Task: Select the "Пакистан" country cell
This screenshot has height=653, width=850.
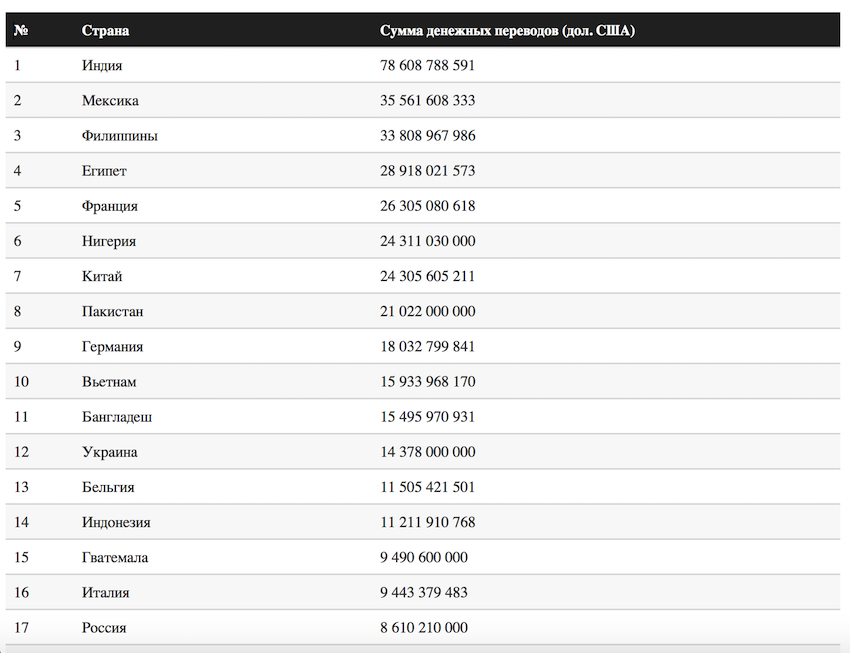Action: pos(112,311)
